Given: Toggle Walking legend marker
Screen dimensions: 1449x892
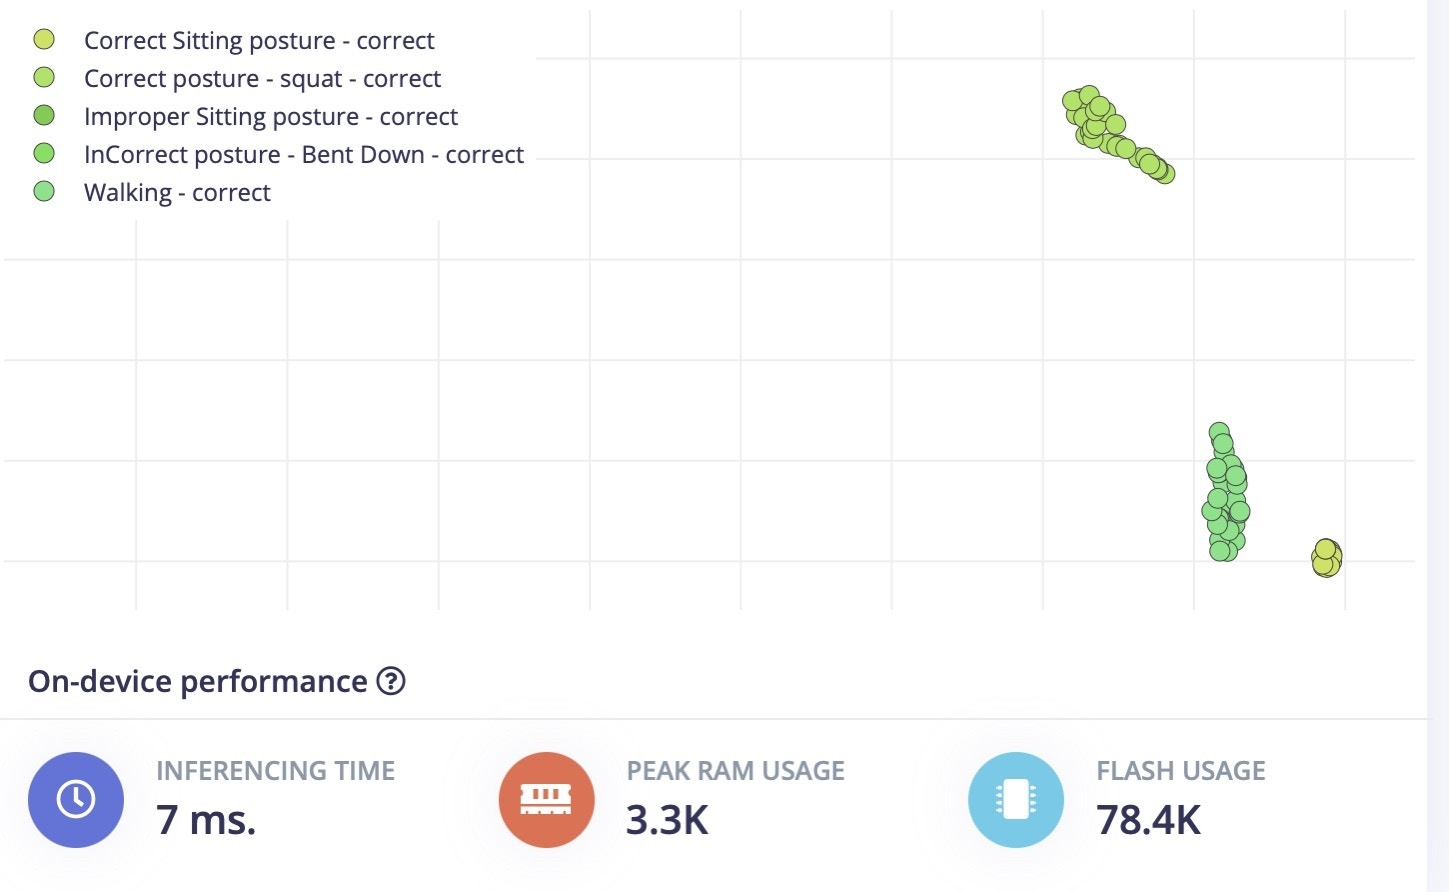Looking at the screenshot, I should click(44, 191).
